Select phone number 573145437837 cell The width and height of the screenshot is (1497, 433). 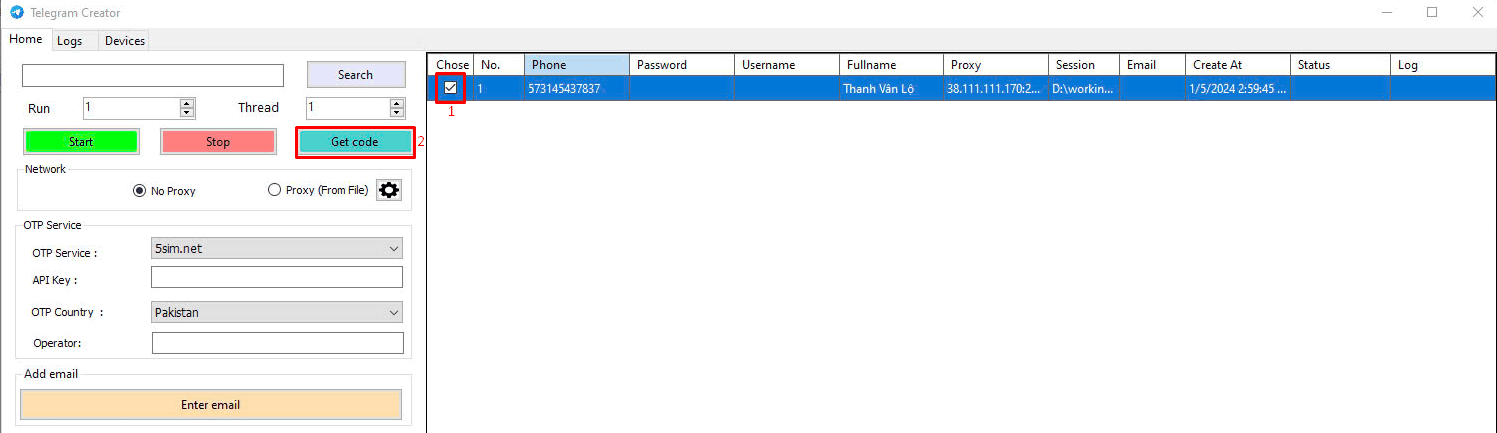(x=577, y=88)
